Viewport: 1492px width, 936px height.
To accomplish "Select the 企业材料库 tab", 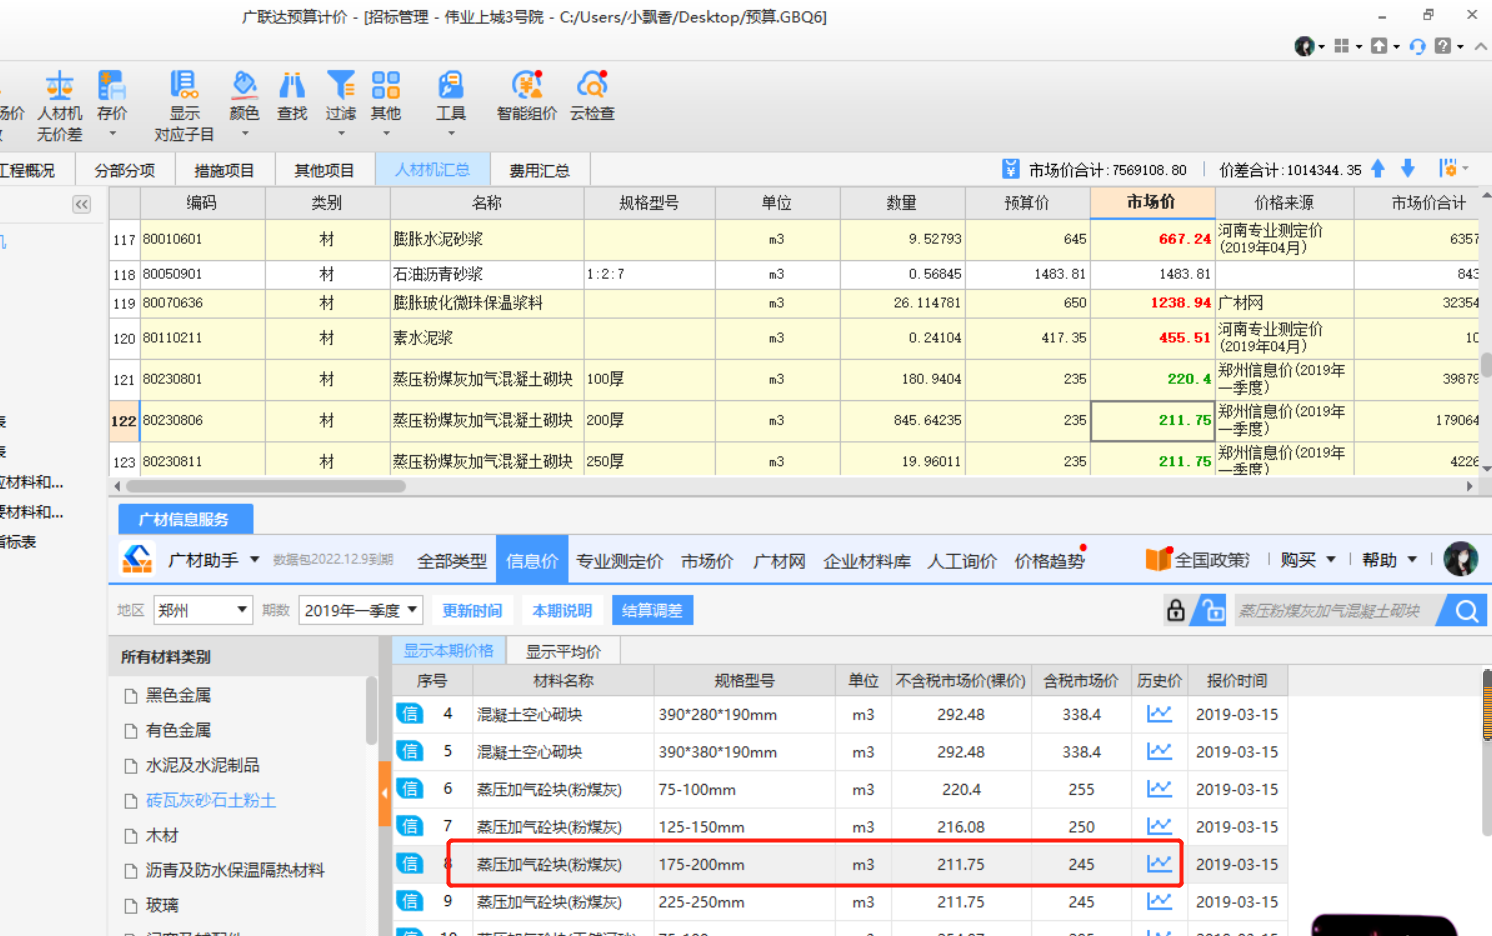I will pos(867,561).
